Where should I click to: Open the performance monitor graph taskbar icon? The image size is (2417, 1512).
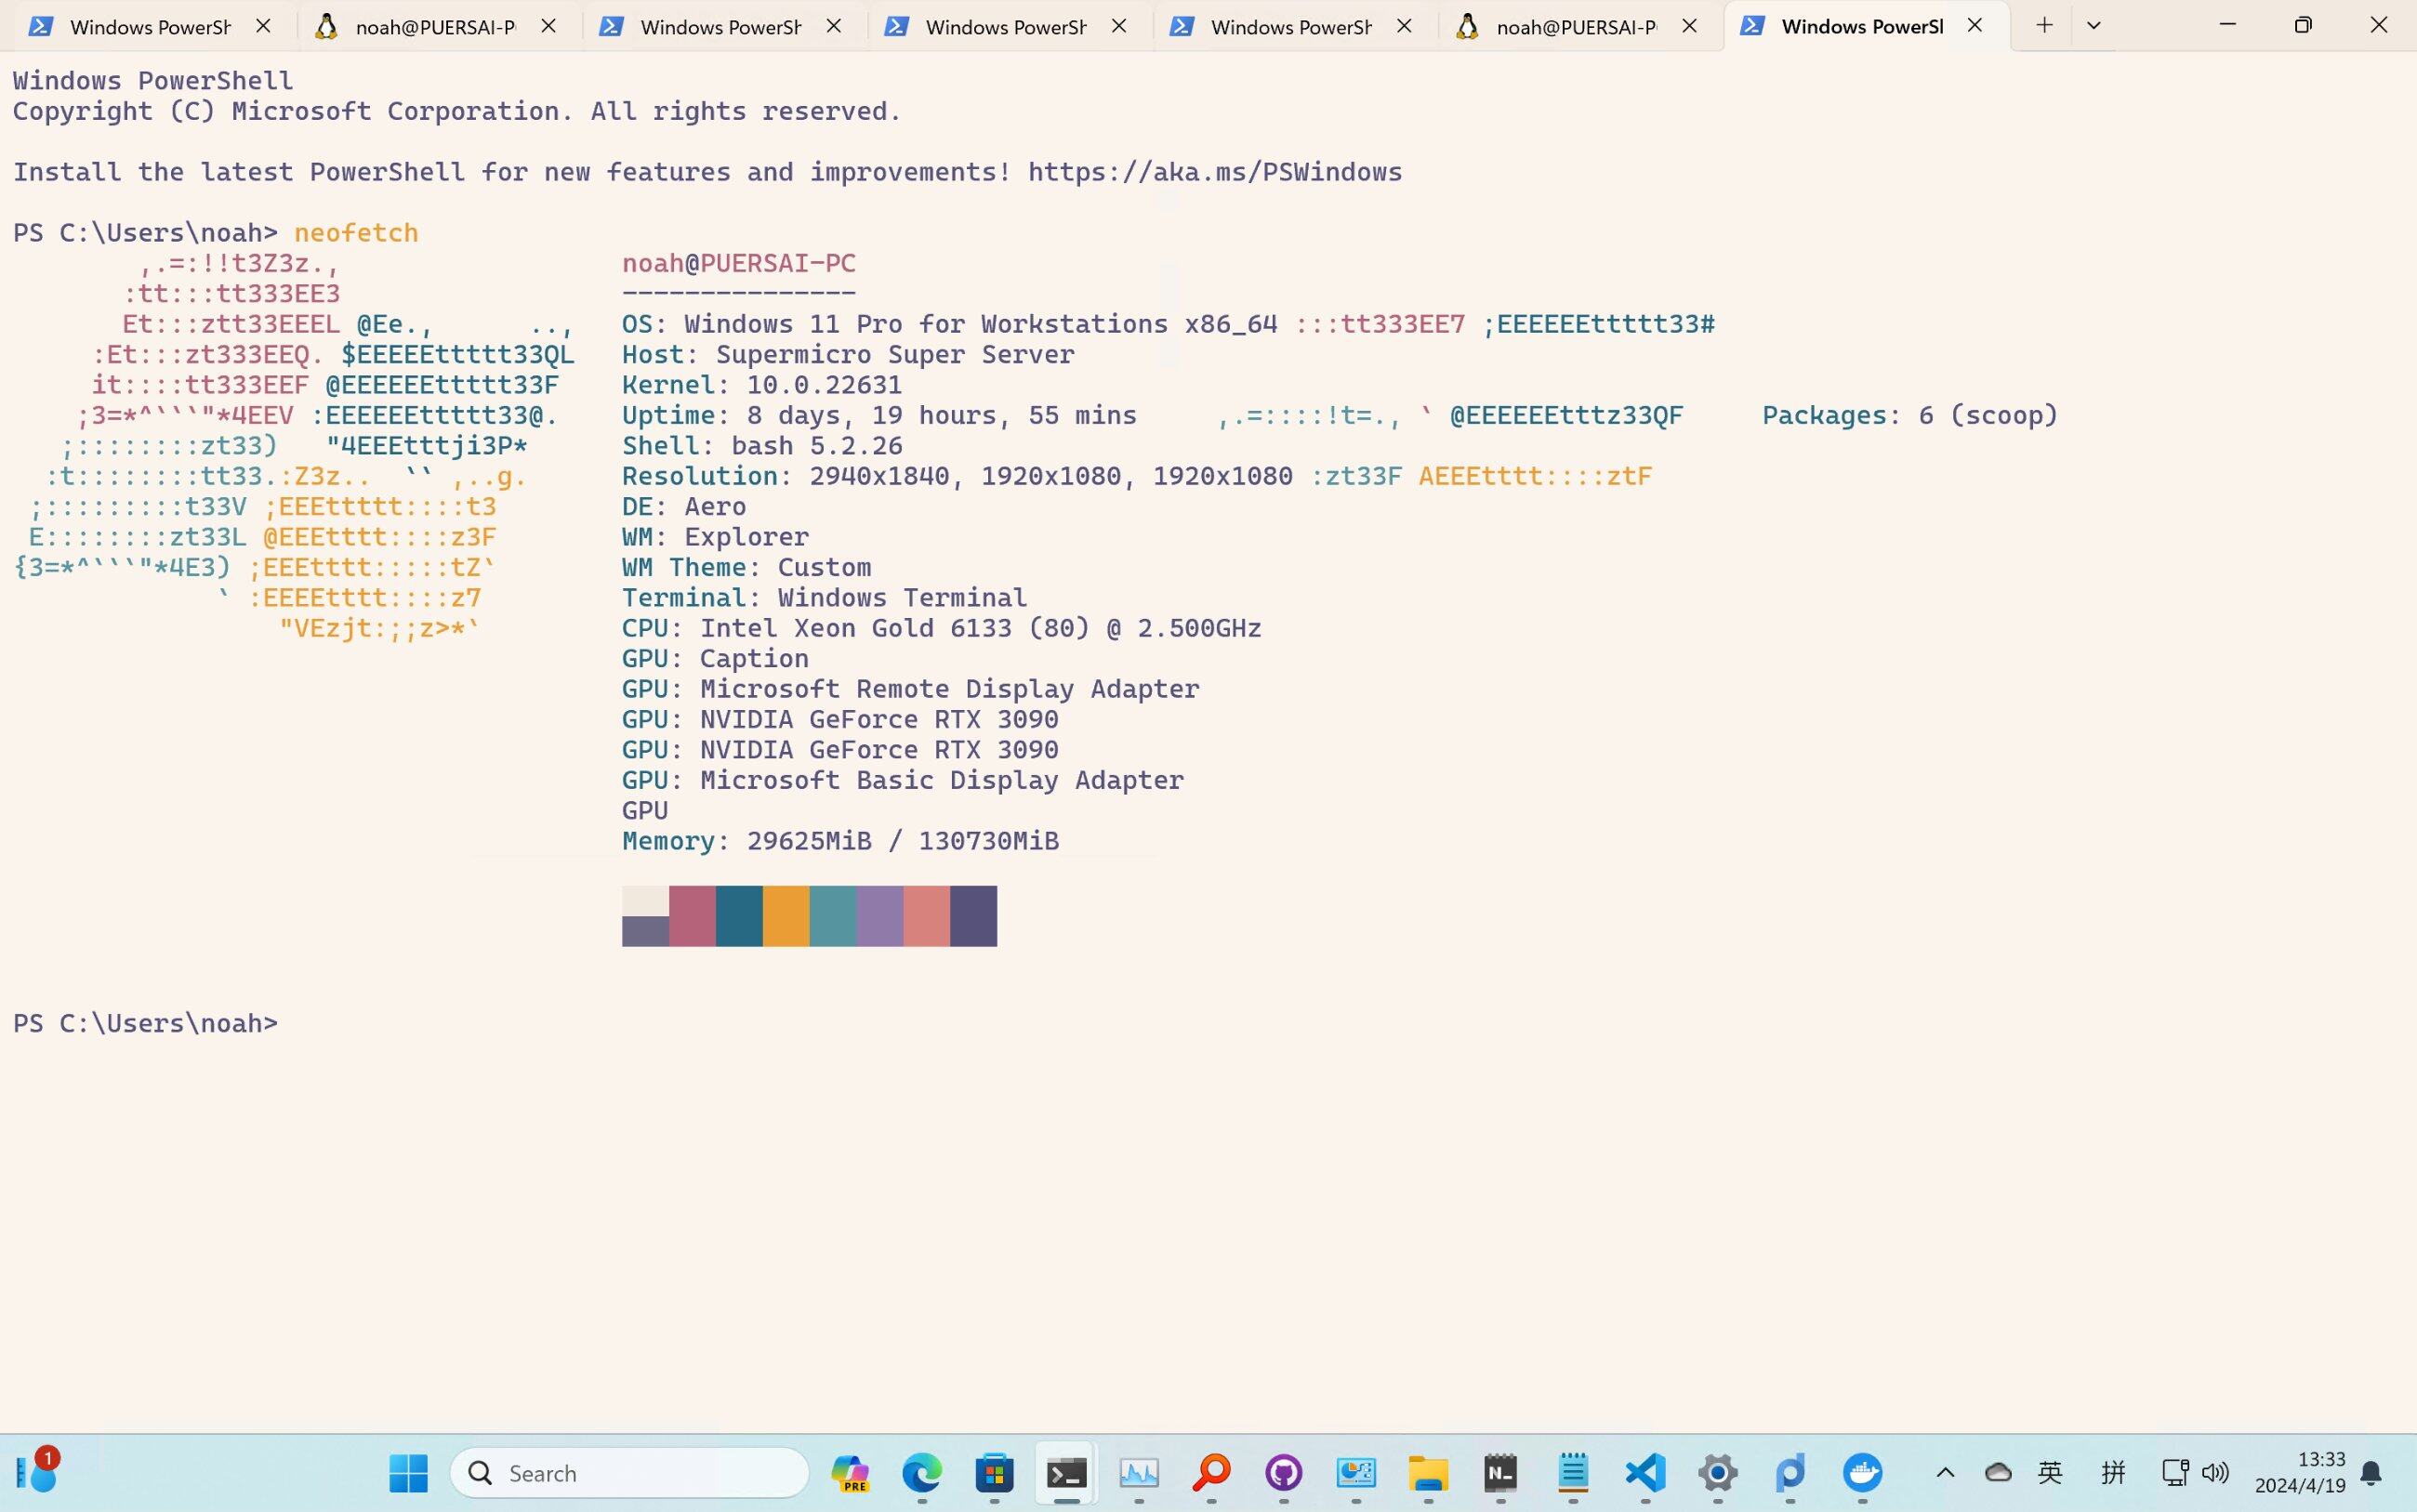tap(1139, 1473)
